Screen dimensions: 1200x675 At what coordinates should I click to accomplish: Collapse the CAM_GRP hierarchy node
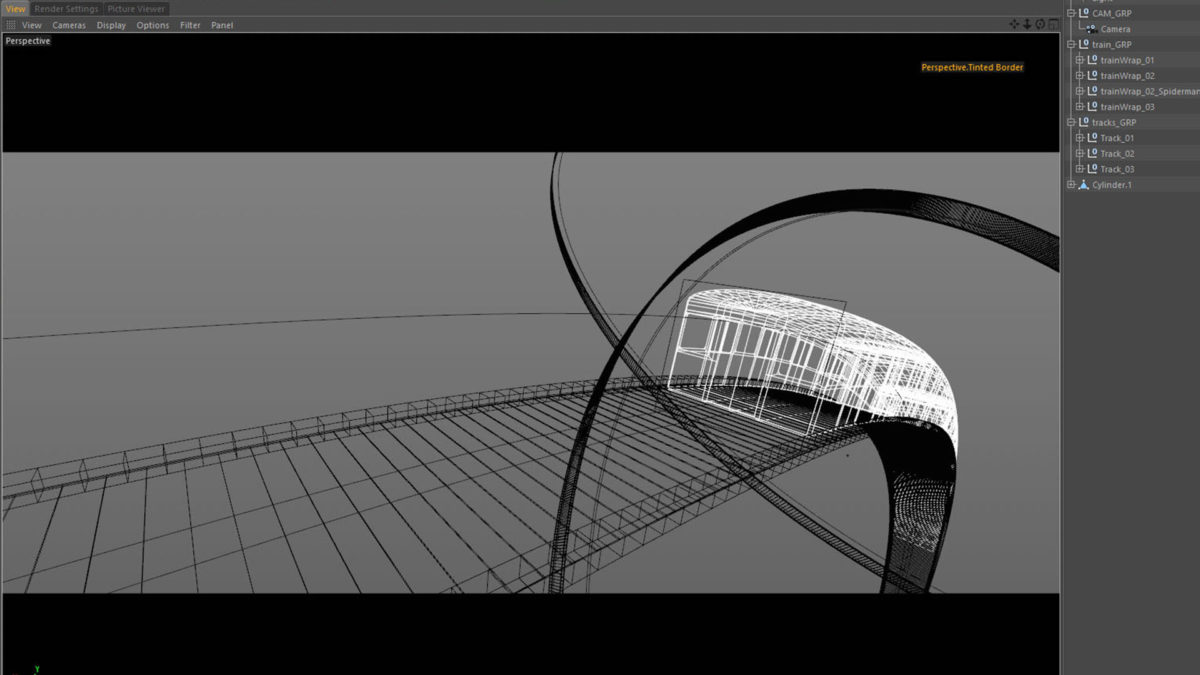coord(1071,13)
